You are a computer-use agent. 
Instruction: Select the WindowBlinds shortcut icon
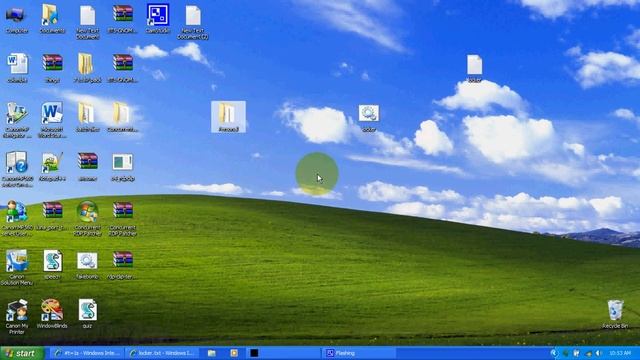52,313
